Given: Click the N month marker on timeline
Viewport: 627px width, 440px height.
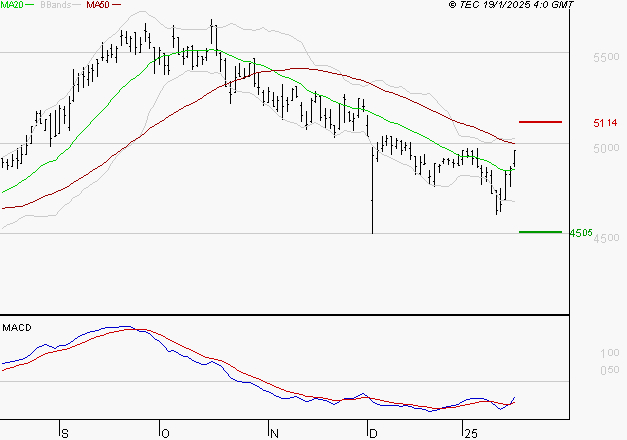Looking at the screenshot, I should coord(274,434).
